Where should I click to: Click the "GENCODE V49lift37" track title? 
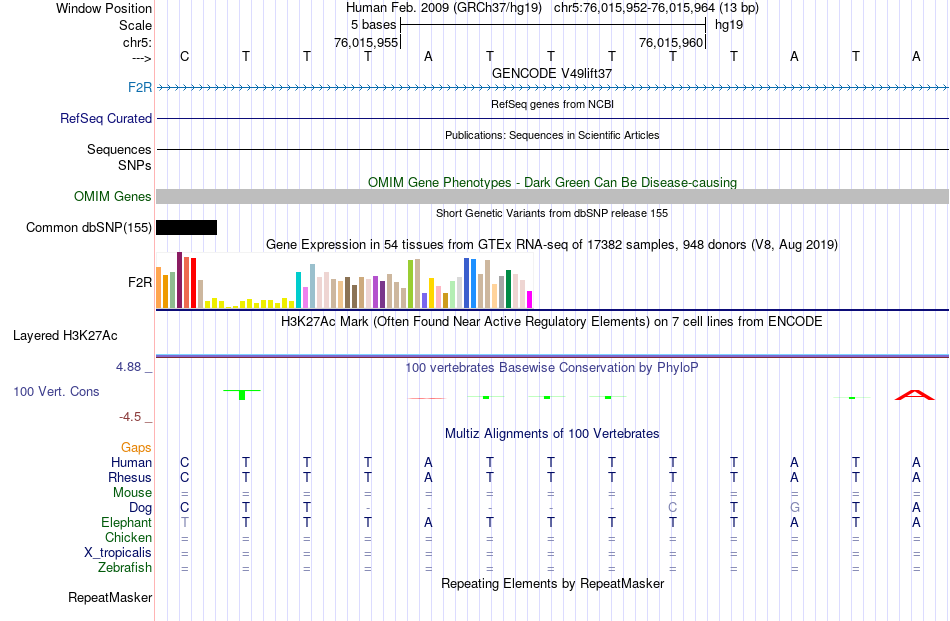coord(552,73)
